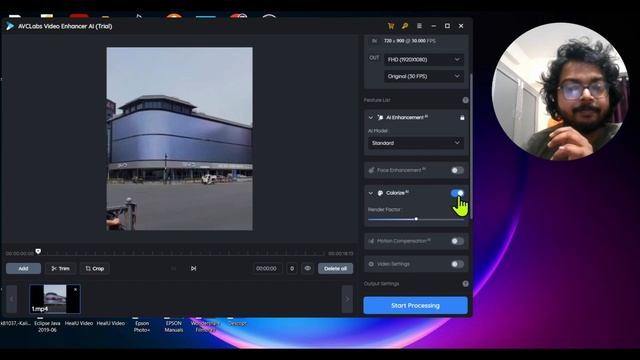Click the Crop button
Image resolution: width=640 pixels, height=360 pixels.
pyautogui.click(x=95, y=269)
